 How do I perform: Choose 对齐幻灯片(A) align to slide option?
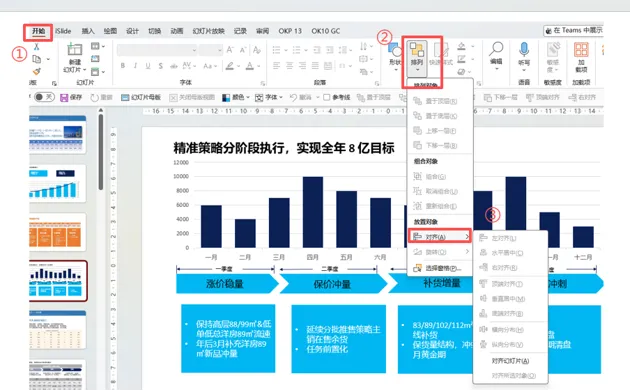point(510,361)
